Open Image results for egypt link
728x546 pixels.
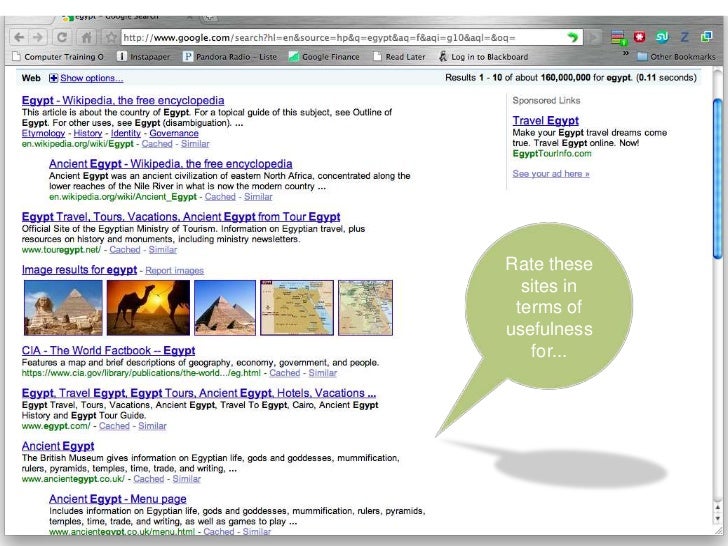79,270
